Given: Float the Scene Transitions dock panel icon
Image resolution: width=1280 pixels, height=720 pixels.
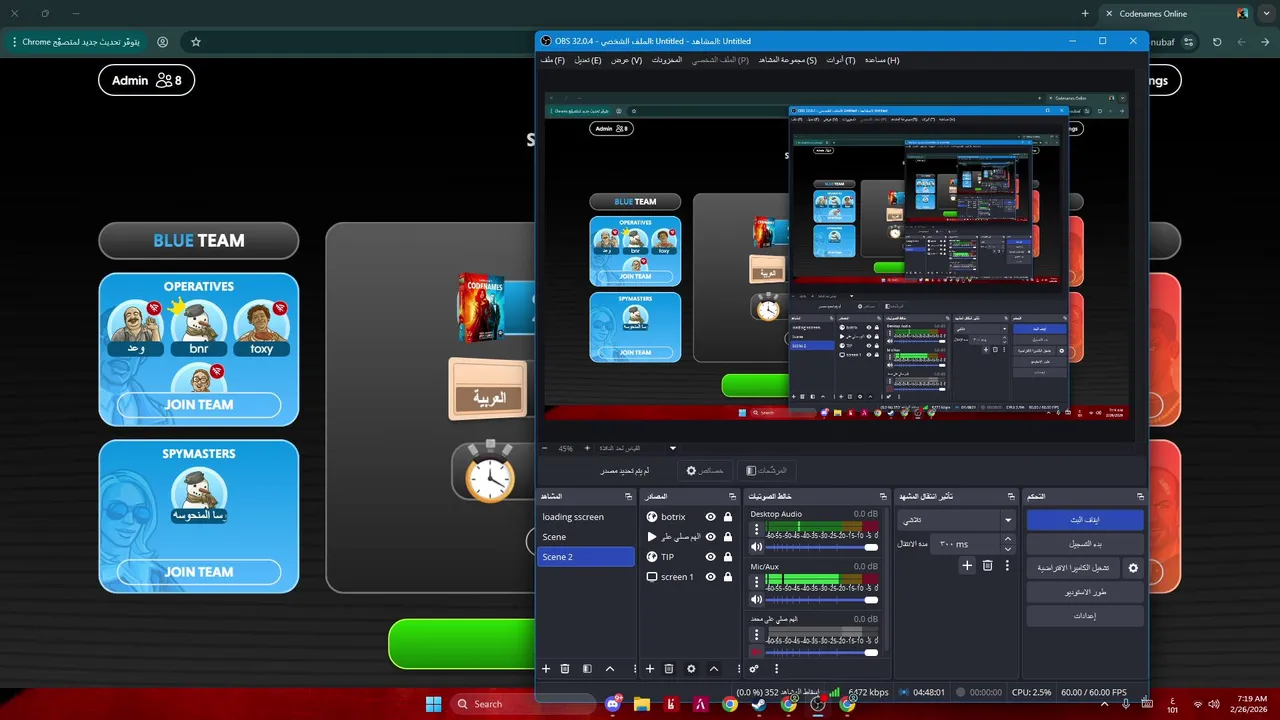Looking at the screenshot, I should click(1011, 496).
